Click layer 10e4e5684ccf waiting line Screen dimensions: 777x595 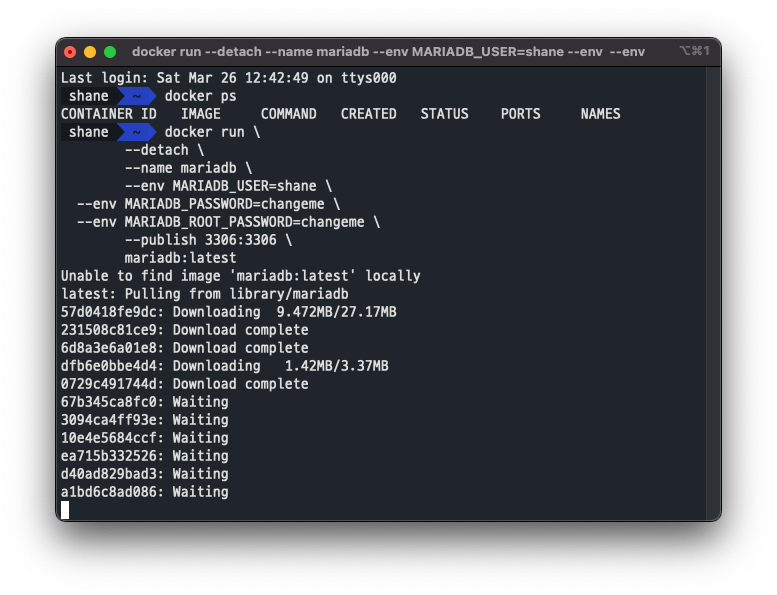pyautogui.click(x=145, y=438)
